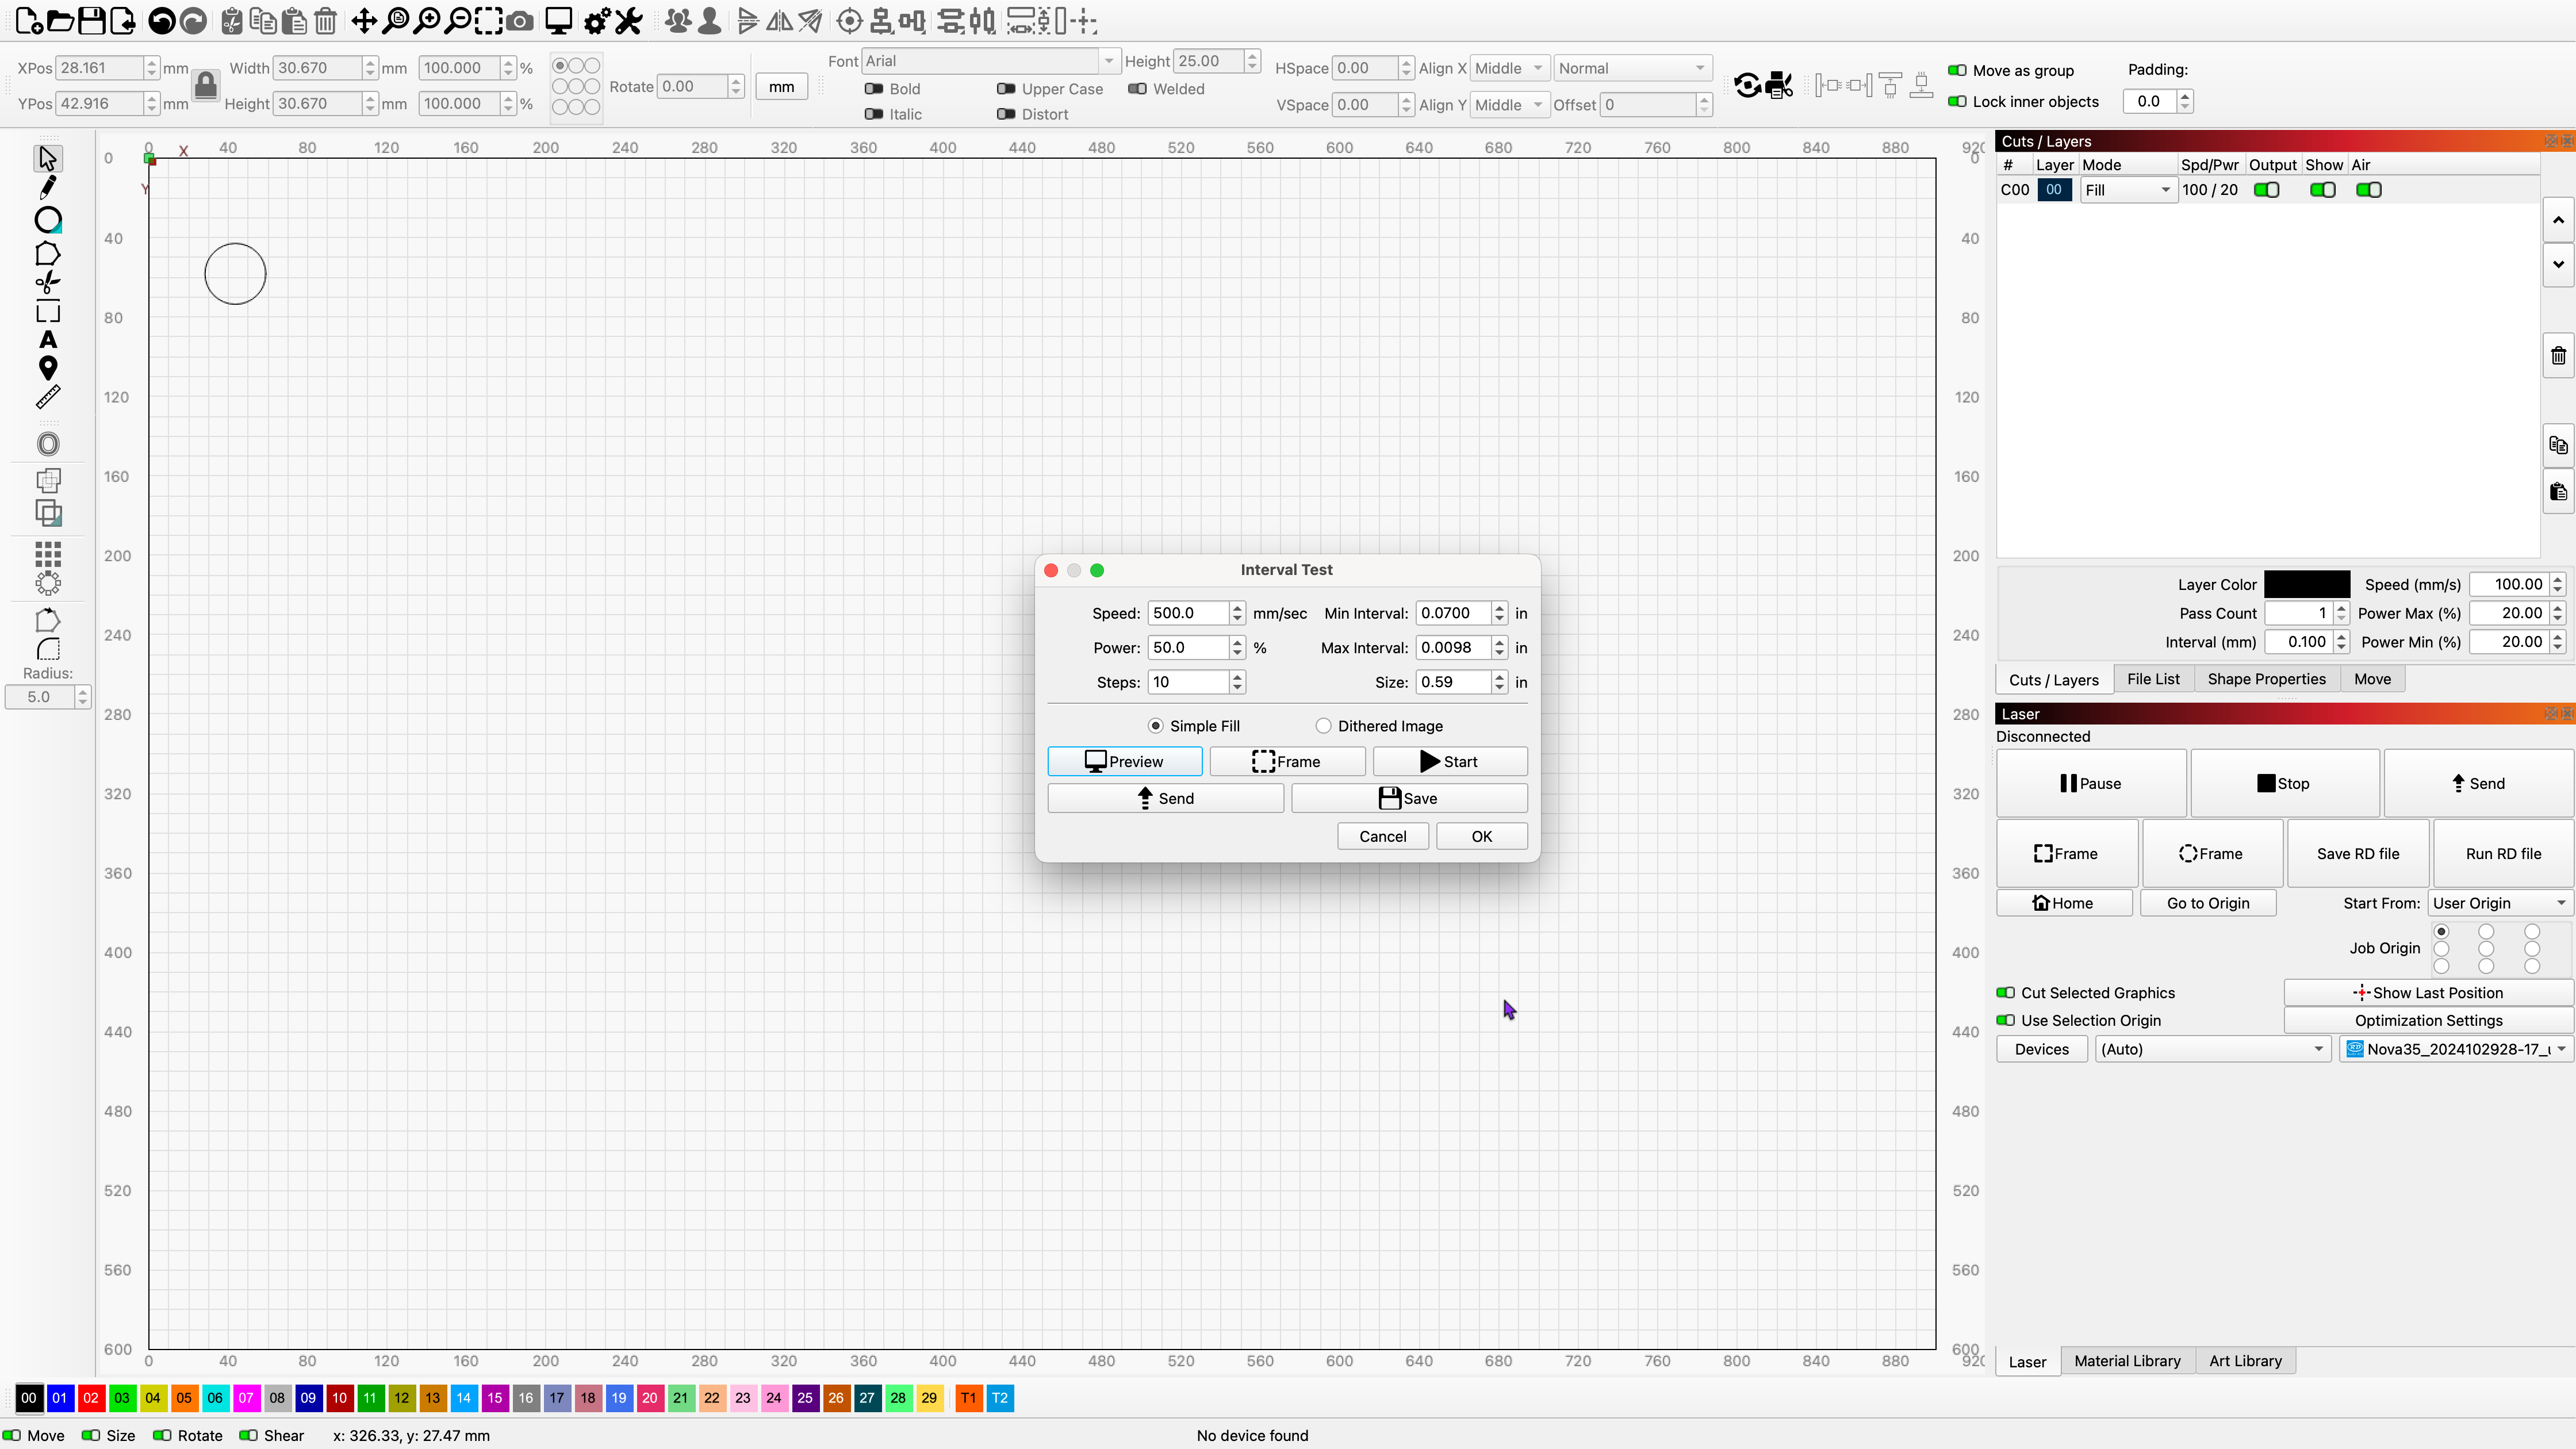Screen dimensions: 2576x1449
Task: Switch to the Shape Properties tab
Action: point(2266,679)
